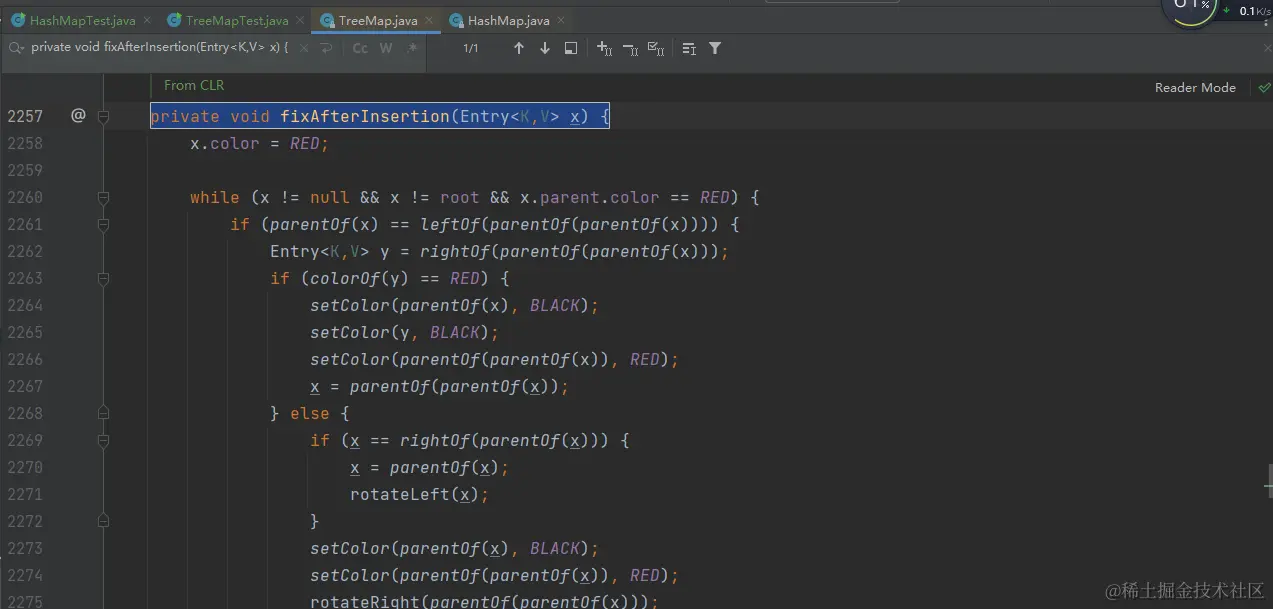Select the TreeMap.java tab
This screenshot has height=609, width=1273.
pos(378,20)
